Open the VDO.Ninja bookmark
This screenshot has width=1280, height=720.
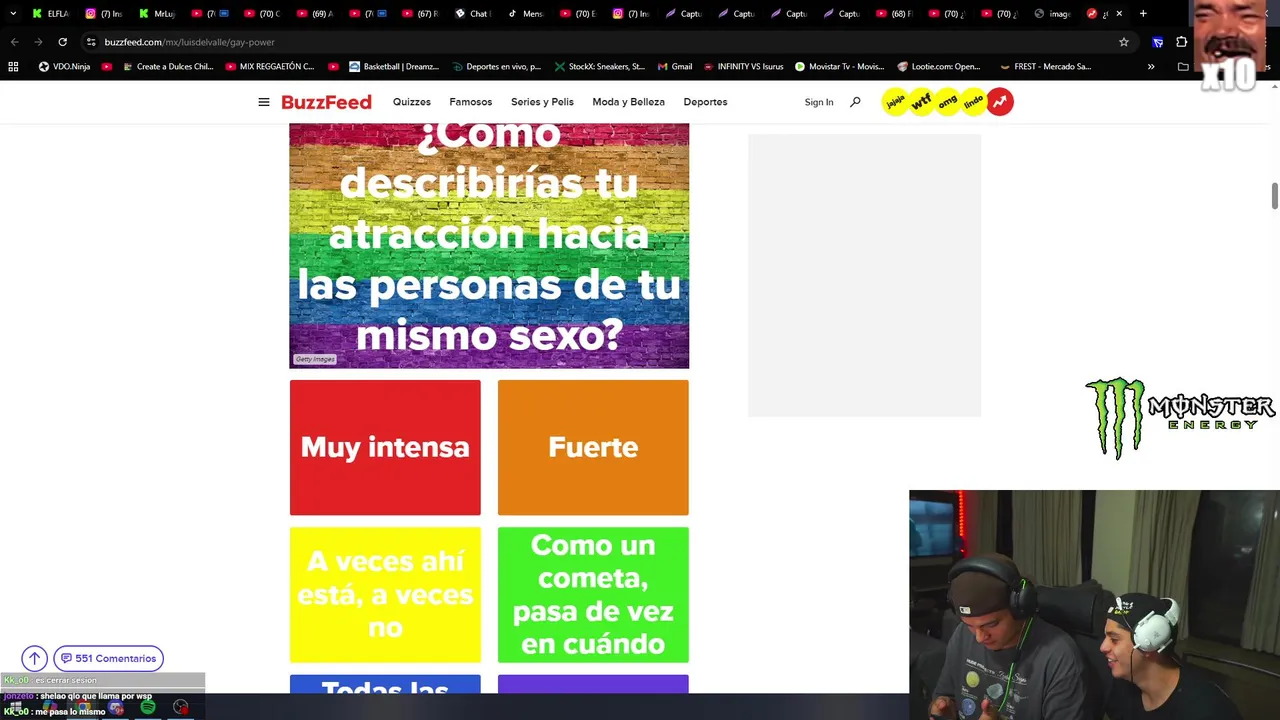(x=64, y=67)
